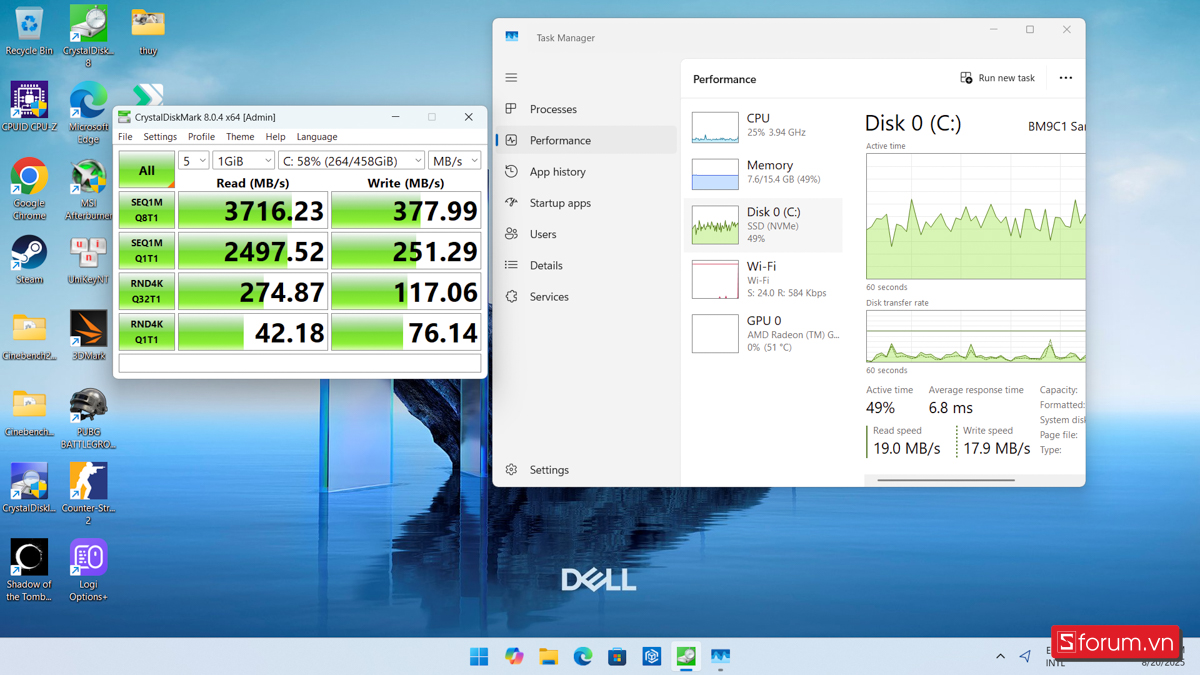Screen dimensions: 1200x675
Task: Open Shadow of the Tomb Raider shortcut
Action: [x=29, y=571]
